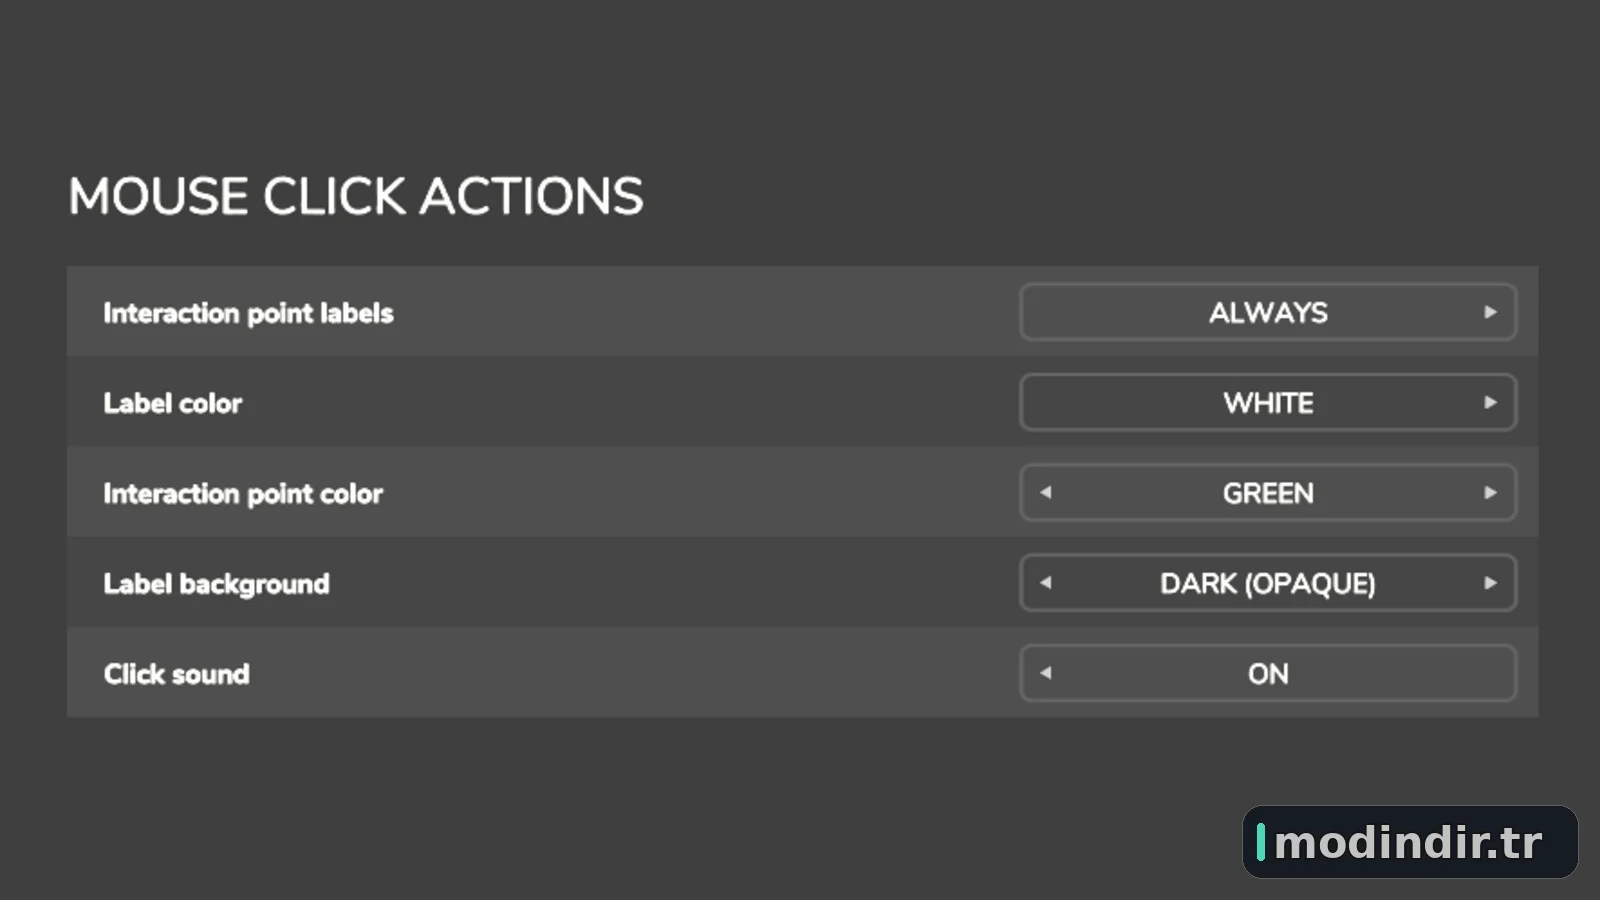The width and height of the screenshot is (1600, 900).
Task: Click the MOUSE CLICK ACTIONS heading
Action: coord(356,196)
